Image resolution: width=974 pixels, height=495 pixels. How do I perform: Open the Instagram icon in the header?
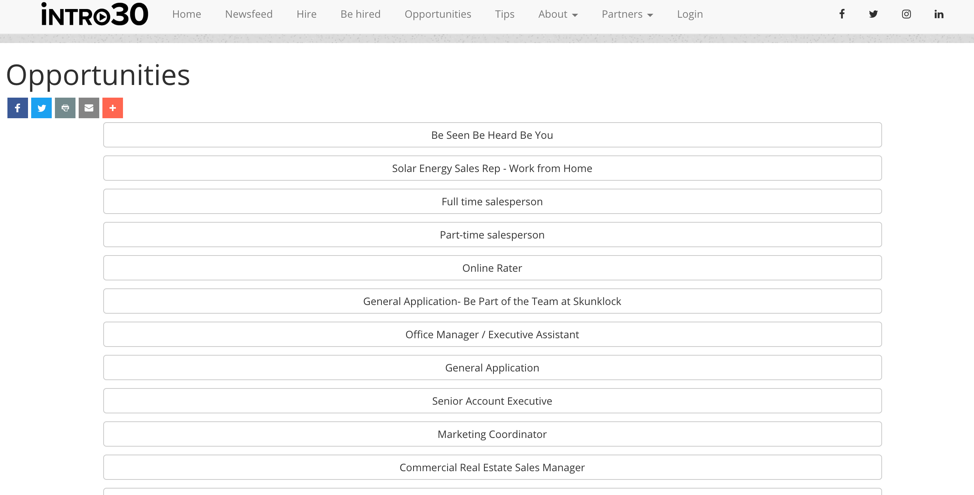tap(906, 14)
